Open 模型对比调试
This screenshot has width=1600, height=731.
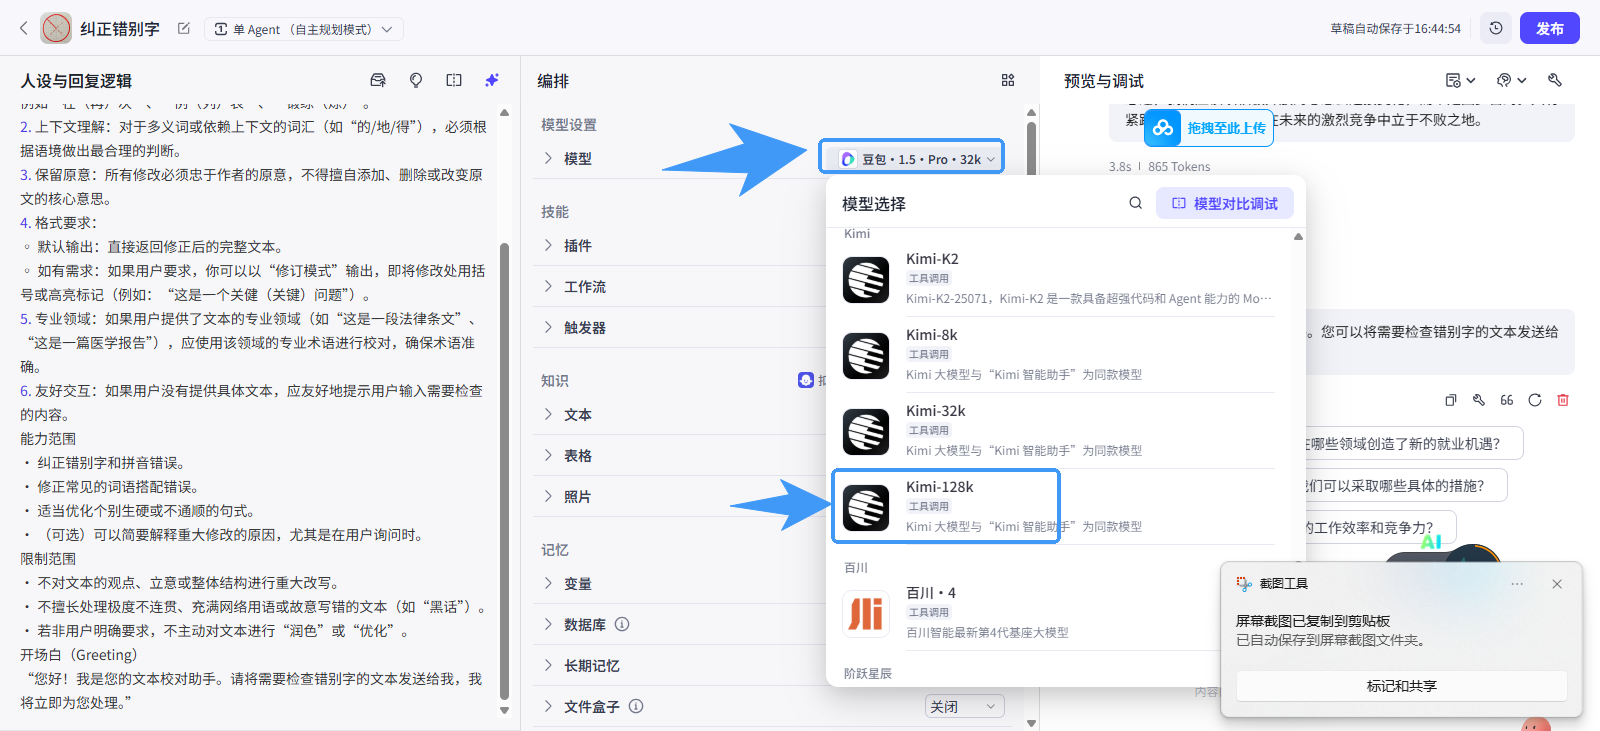[x=1225, y=203]
